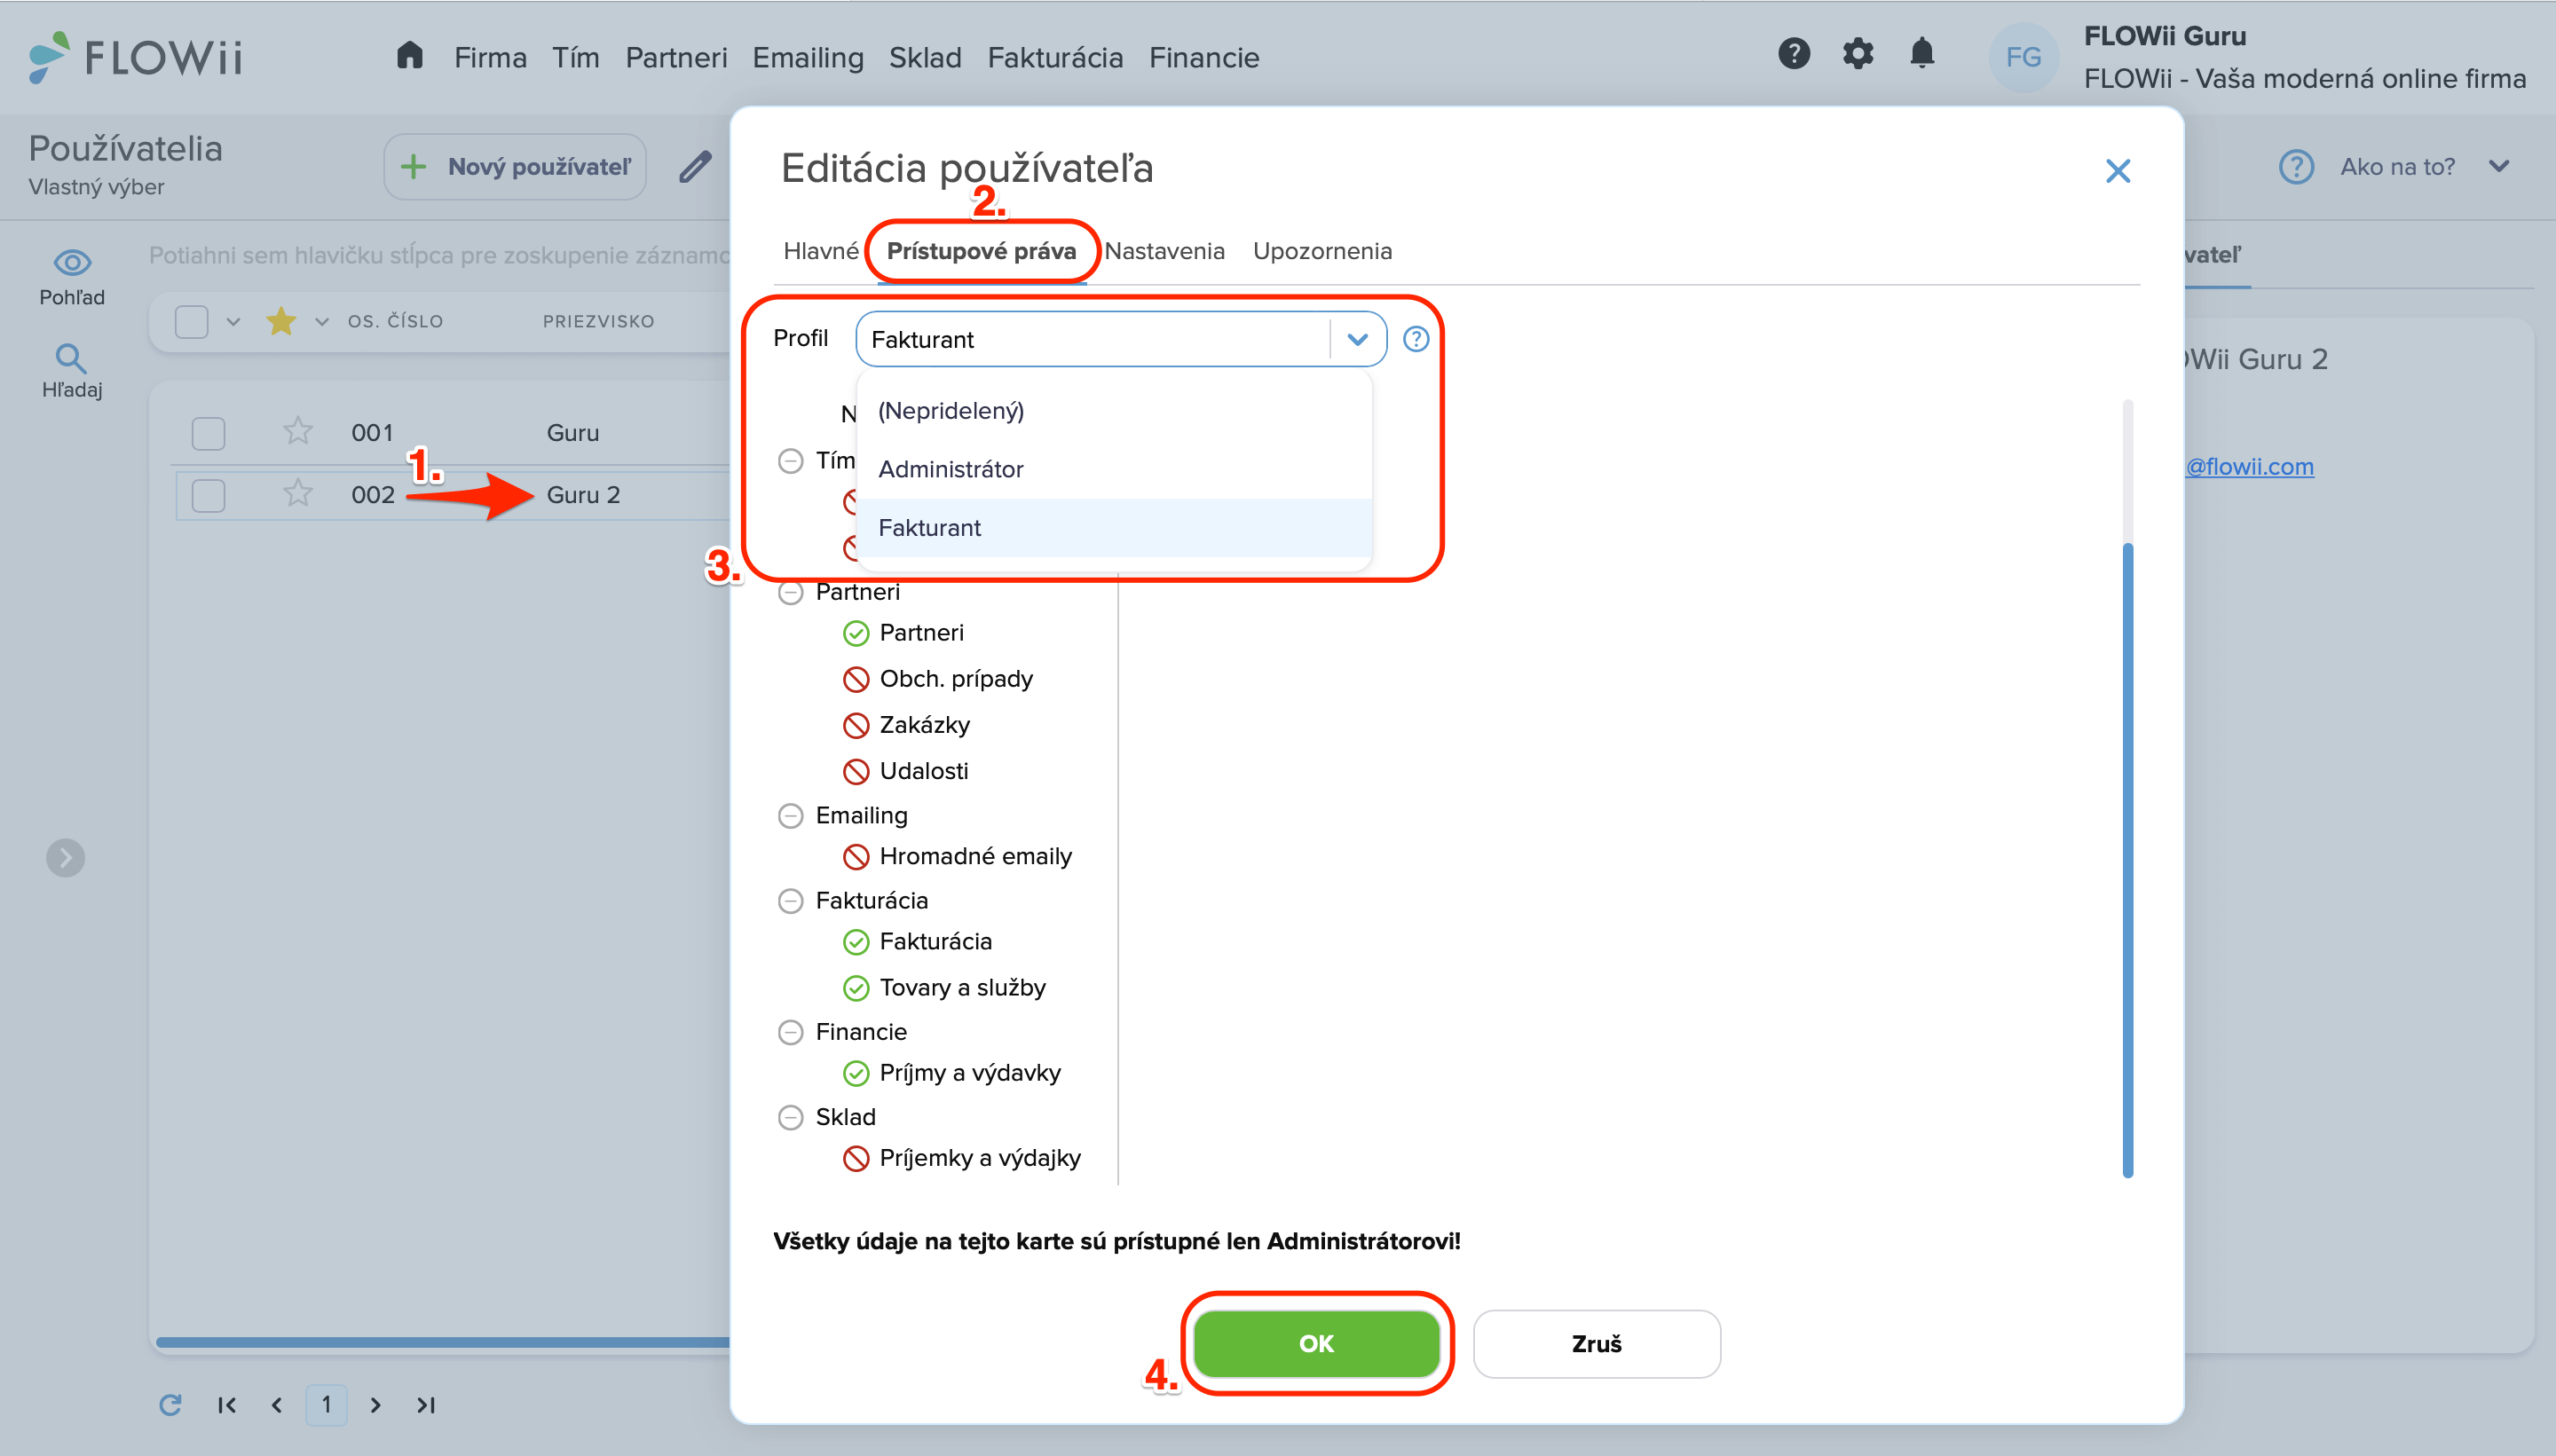This screenshot has height=1456, width=2556.
Task: Confirm with the green OK button
Action: pos(1316,1344)
